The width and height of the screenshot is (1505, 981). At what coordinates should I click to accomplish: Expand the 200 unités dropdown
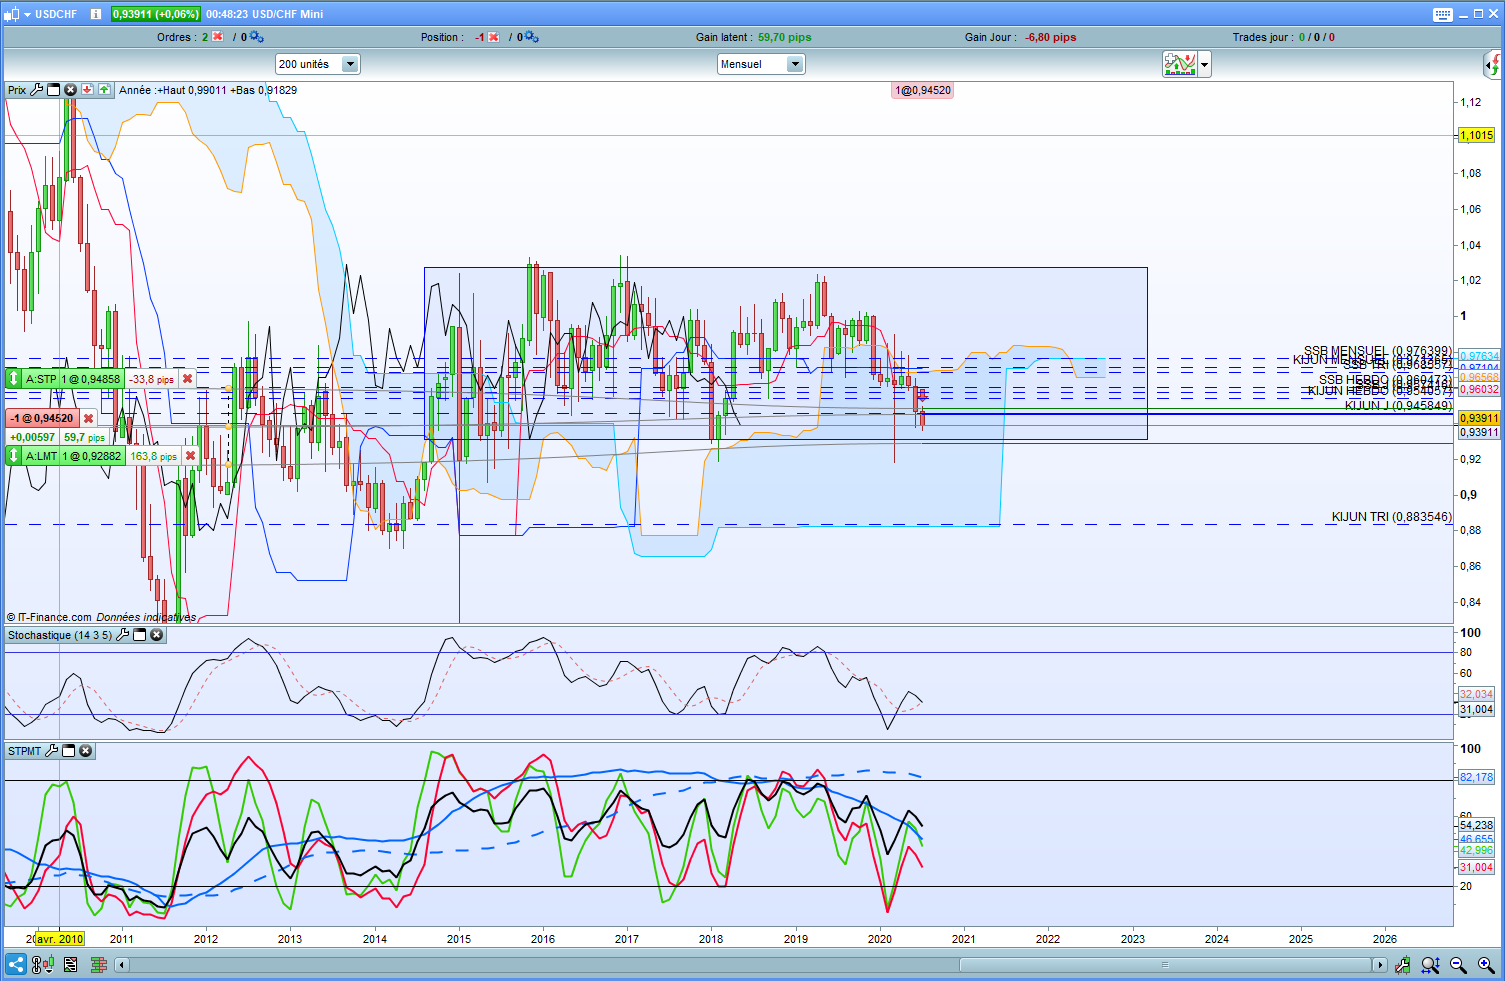point(350,64)
